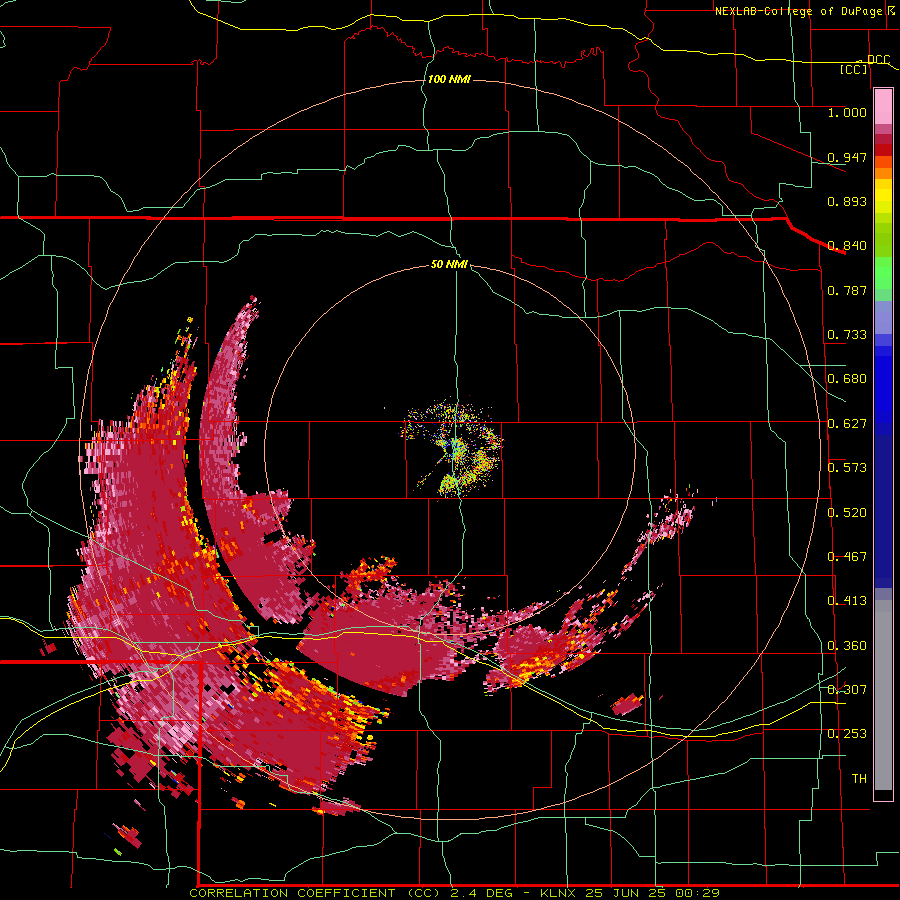Screen dimensions: 900x900
Task: Click the 0.680 legend value
Action: [847, 379]
